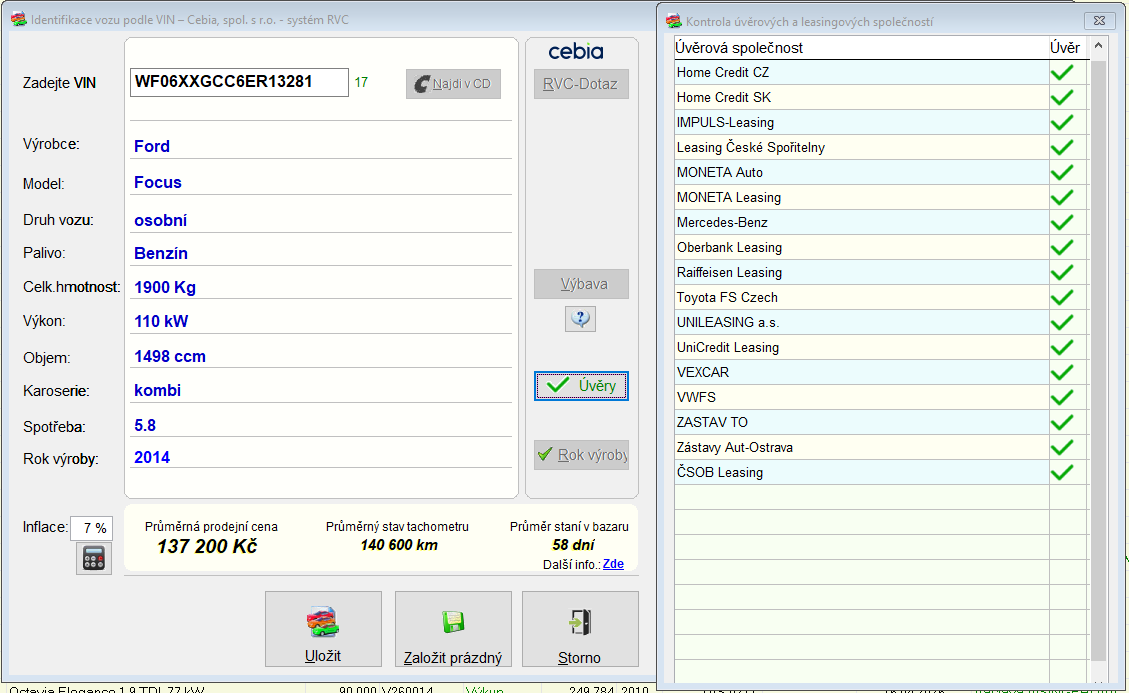Select the MONETA Auto row
This screenshot has width=1129, height=693.
coord(881,172)
